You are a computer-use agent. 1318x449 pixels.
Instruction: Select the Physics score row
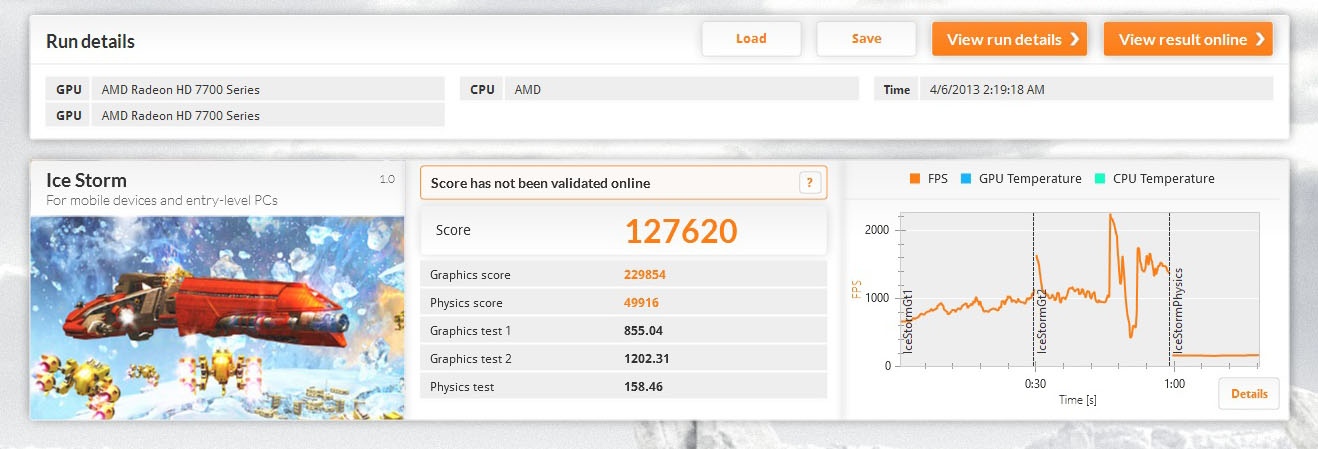pos(624,303)
